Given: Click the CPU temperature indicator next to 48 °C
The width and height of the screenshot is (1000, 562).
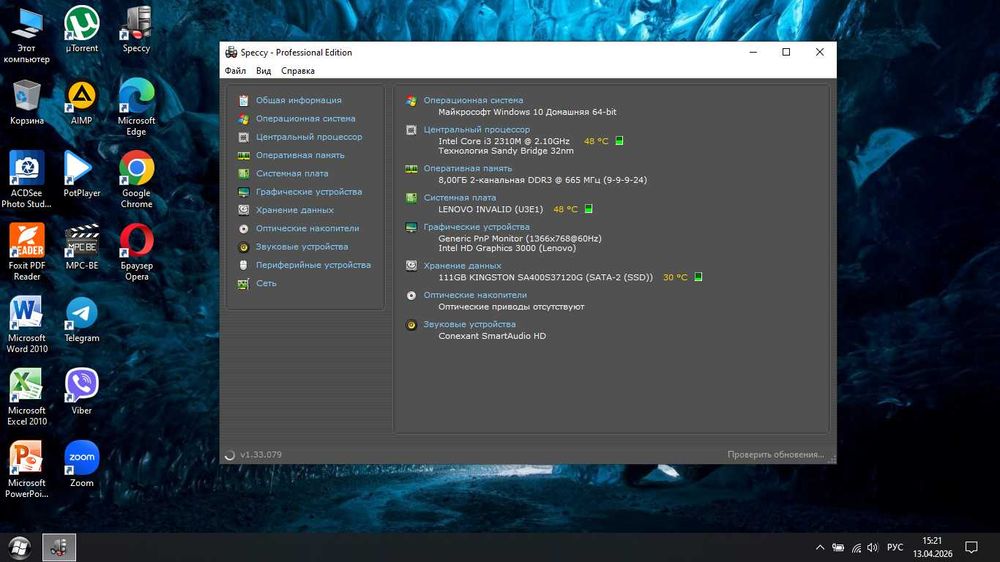Looking at the screenshot, I should 619,141.
